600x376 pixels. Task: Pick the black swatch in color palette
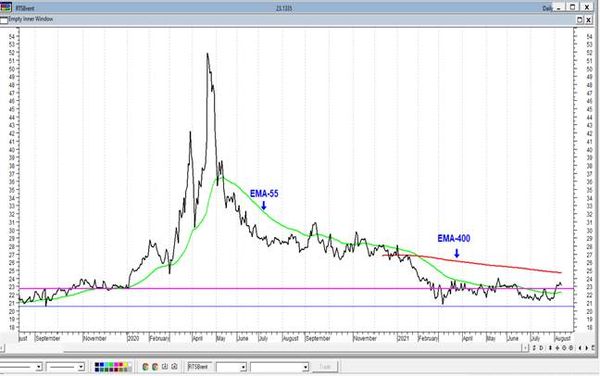click(97, 365)
